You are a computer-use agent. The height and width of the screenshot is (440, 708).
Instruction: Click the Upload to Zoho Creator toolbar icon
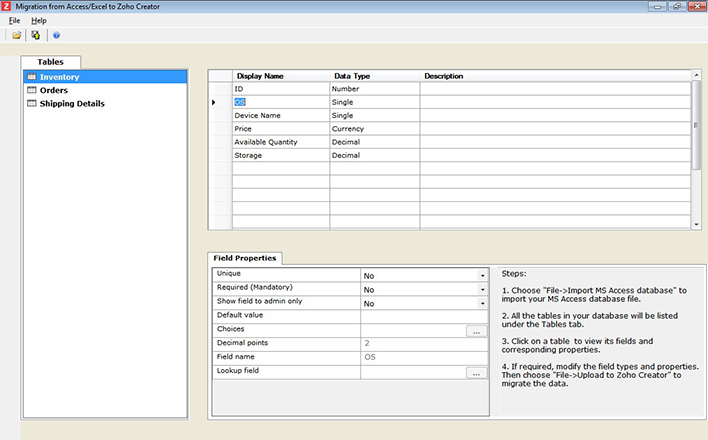(36, 35)
